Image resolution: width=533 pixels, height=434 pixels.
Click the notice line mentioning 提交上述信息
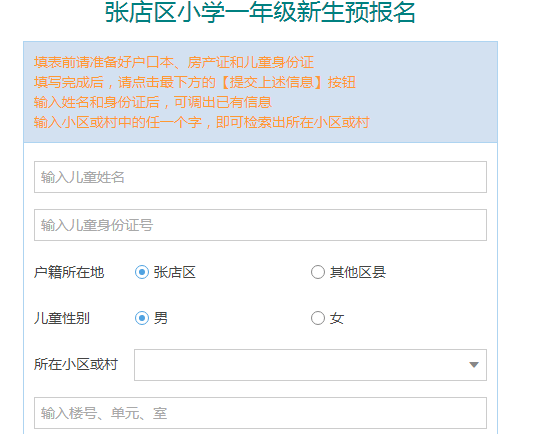195,82
